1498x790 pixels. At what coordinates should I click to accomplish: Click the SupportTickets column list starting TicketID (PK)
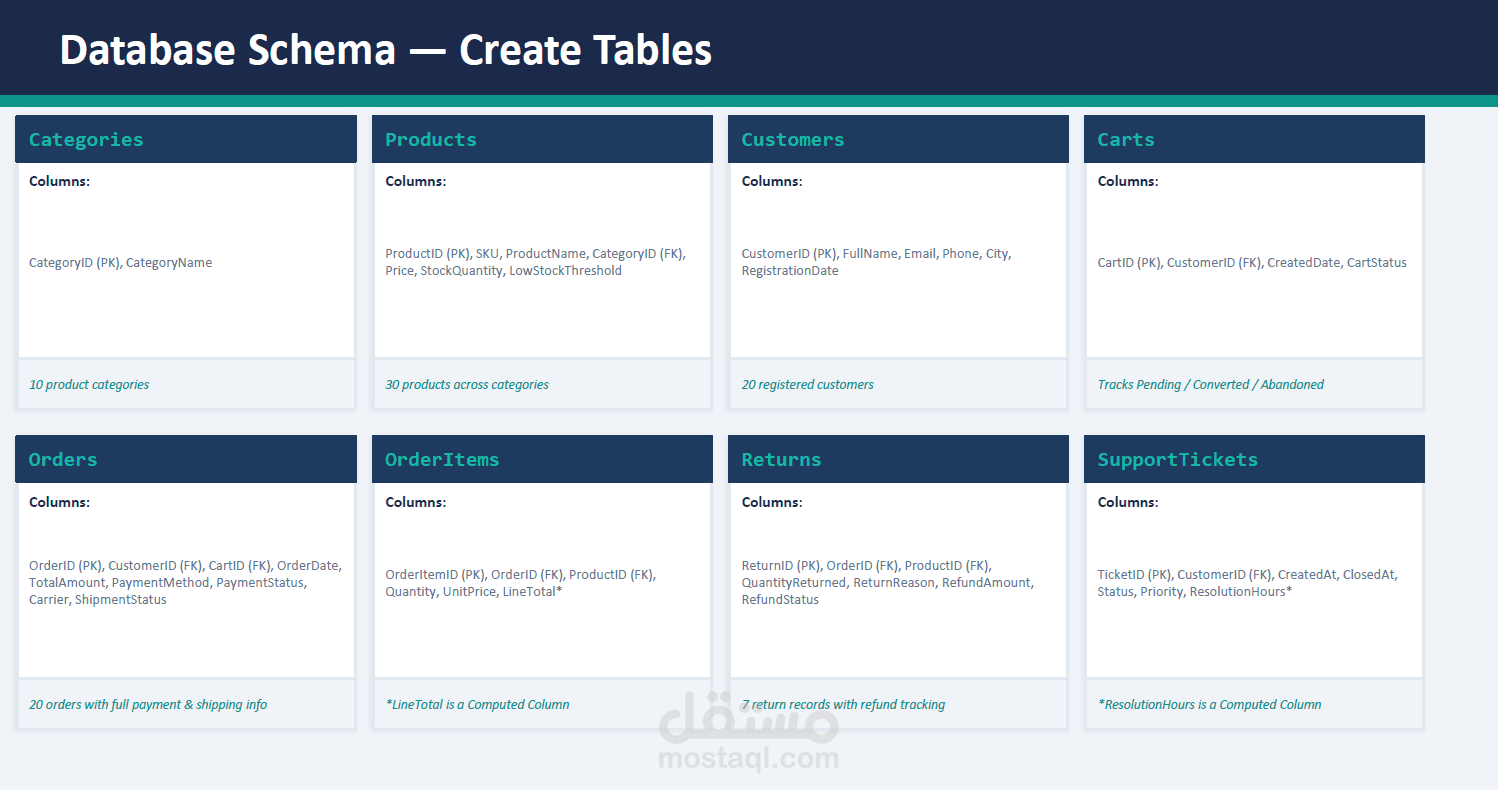point(1247,583)
